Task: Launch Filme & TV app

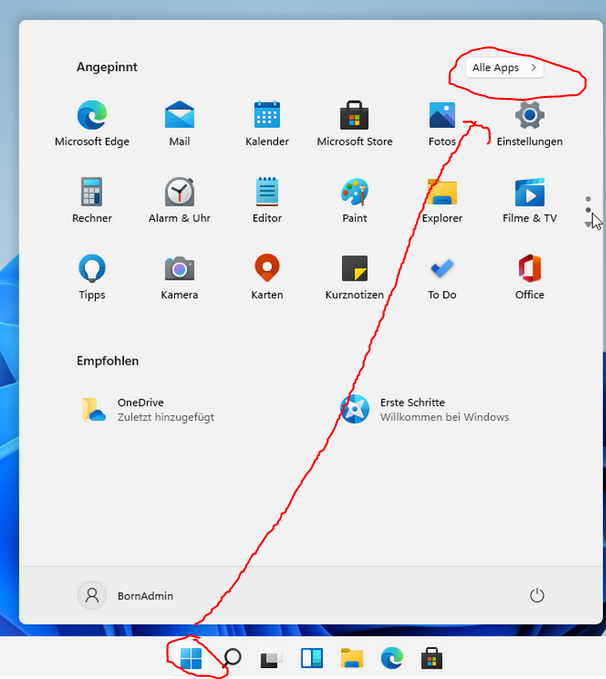Action: click(529, 200)
